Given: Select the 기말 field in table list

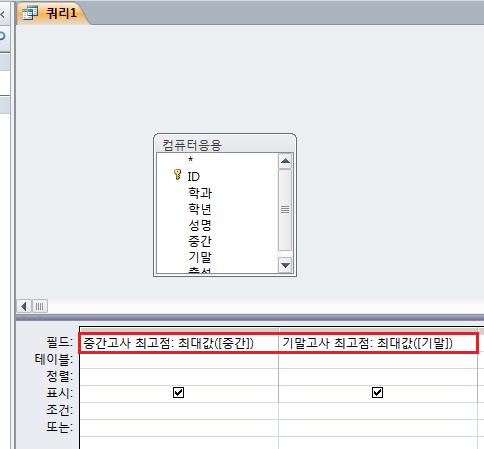Looking at the screenshot, I should (x=200, y=257).
